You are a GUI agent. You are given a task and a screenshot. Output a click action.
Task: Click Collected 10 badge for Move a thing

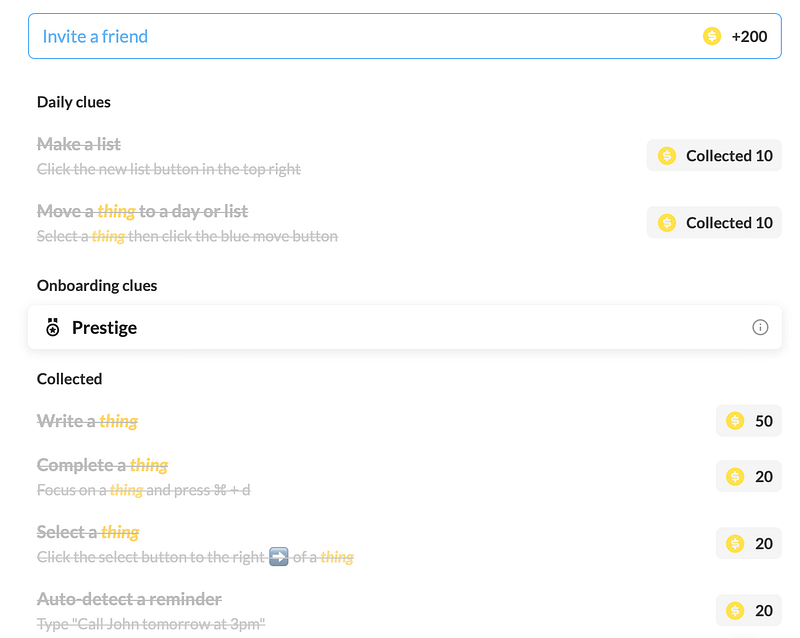pos(714,223)
